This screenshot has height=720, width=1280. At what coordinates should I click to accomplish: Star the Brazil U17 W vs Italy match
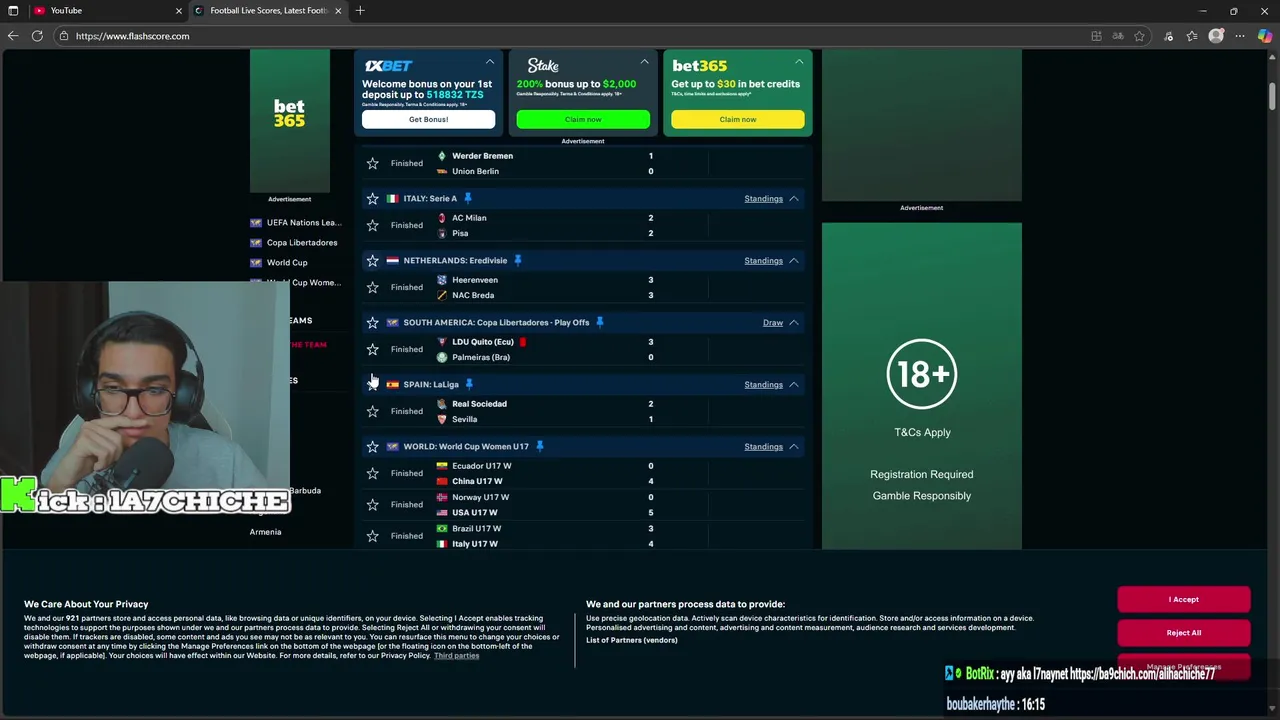372,536
